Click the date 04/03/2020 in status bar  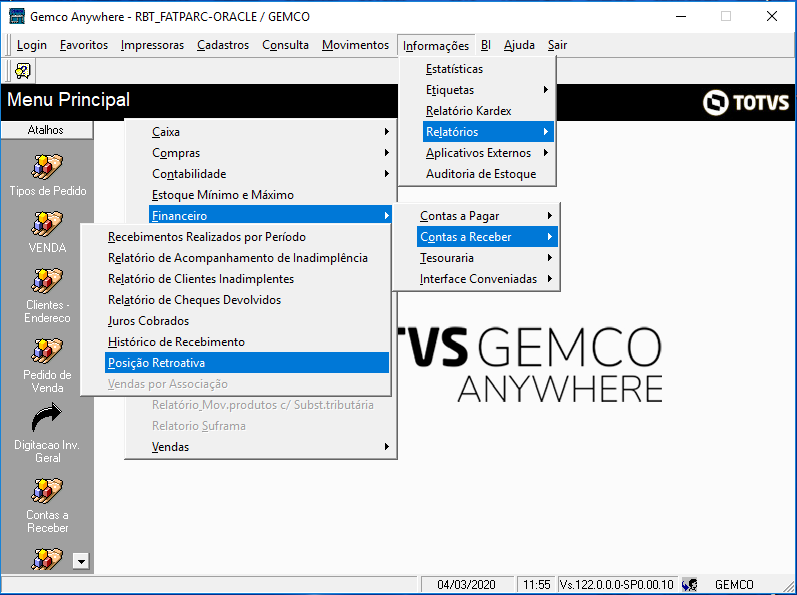(466, 584)
